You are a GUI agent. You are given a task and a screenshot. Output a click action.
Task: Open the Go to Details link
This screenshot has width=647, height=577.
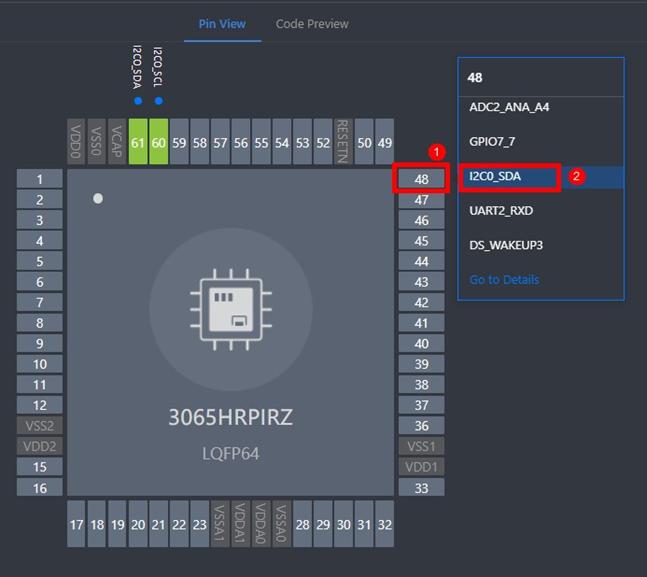(x=504, y=280)
